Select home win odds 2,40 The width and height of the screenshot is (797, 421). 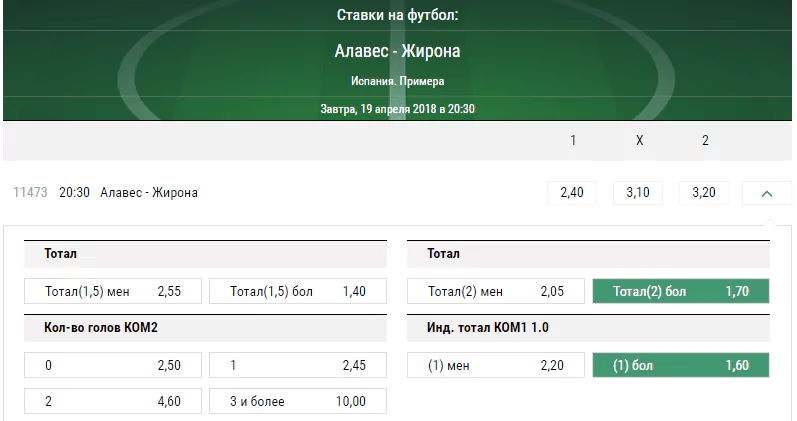[572, 193]
